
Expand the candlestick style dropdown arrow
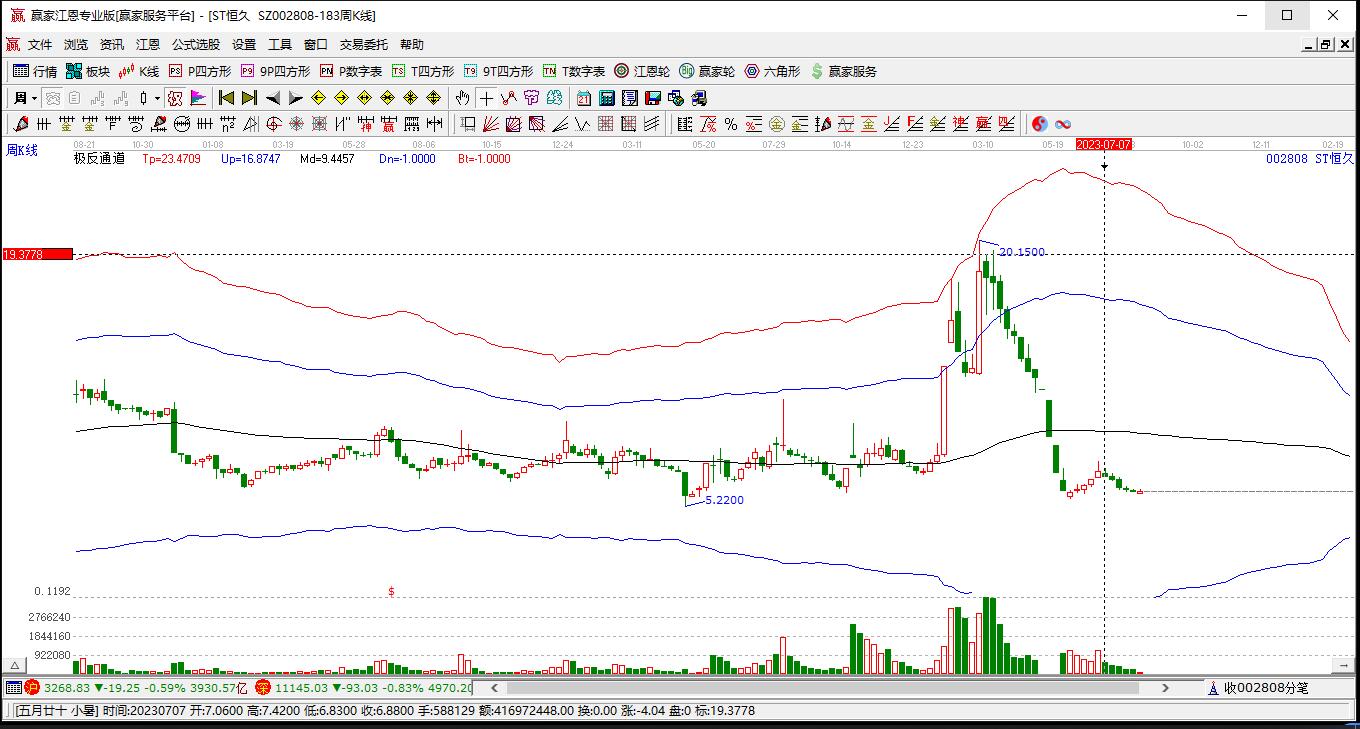[157, 98]
